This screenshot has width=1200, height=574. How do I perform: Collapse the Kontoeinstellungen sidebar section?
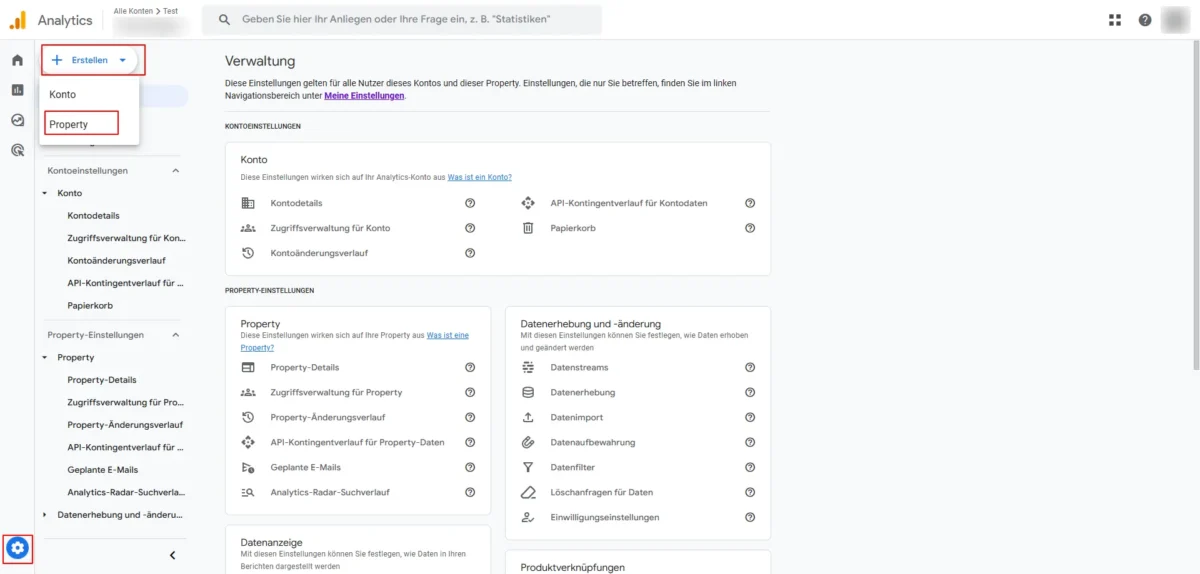[x=176, y=171]
